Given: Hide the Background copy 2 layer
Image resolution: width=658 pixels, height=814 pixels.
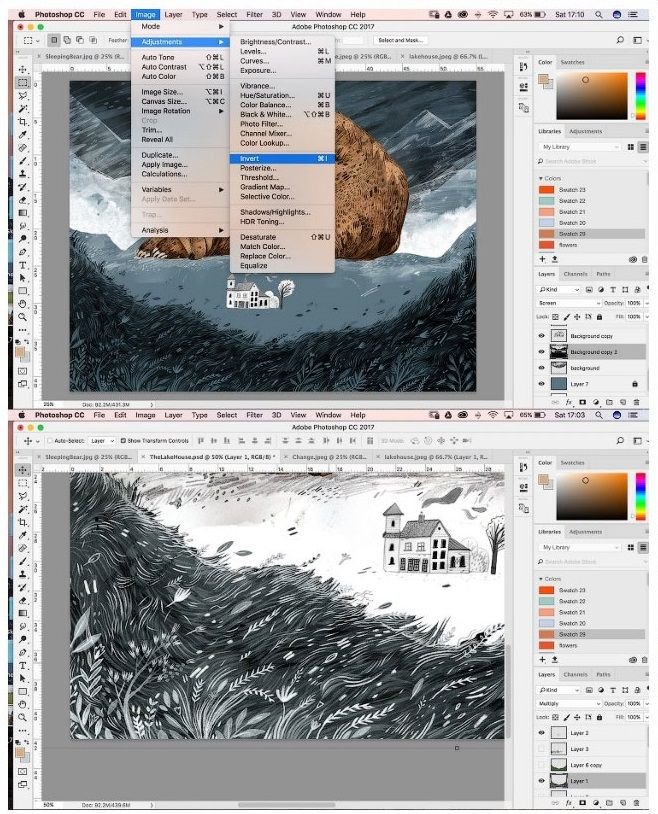Looking at the screenshot, I should pyautogui.click(x=541, y=351).
